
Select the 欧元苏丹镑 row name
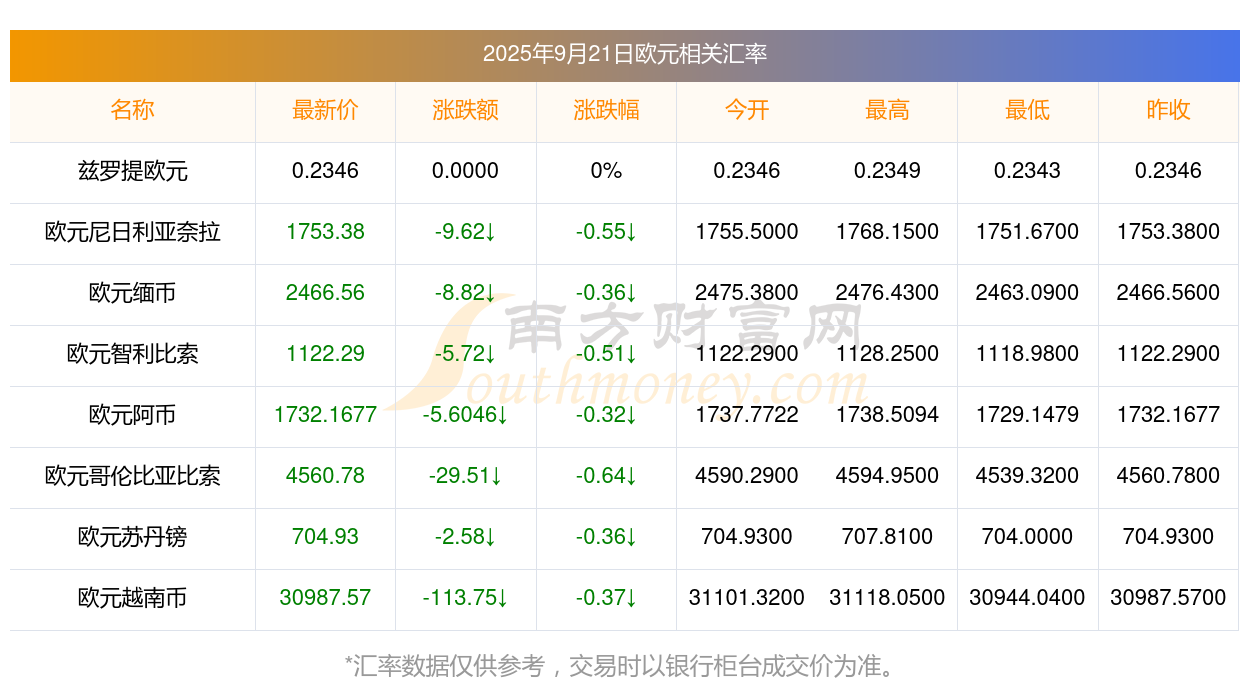tap(132, 537)
